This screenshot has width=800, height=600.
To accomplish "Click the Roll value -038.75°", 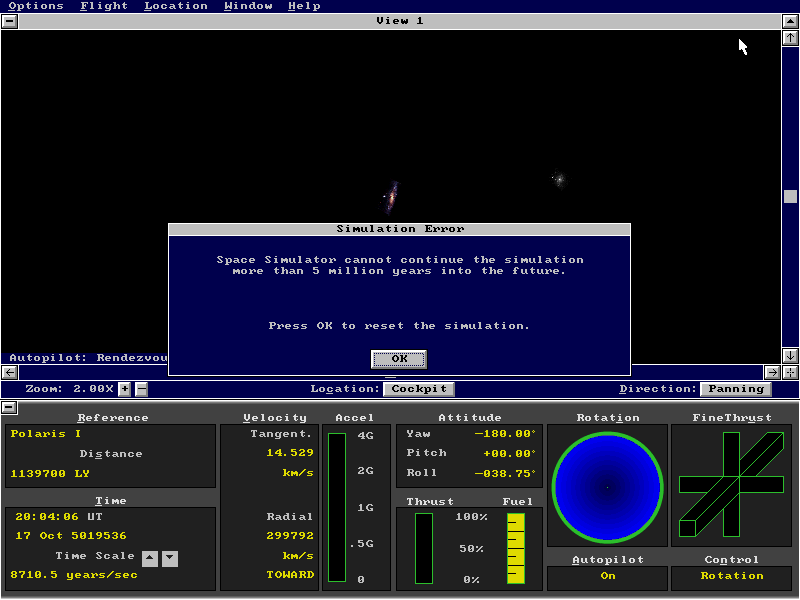I will 505,473.
